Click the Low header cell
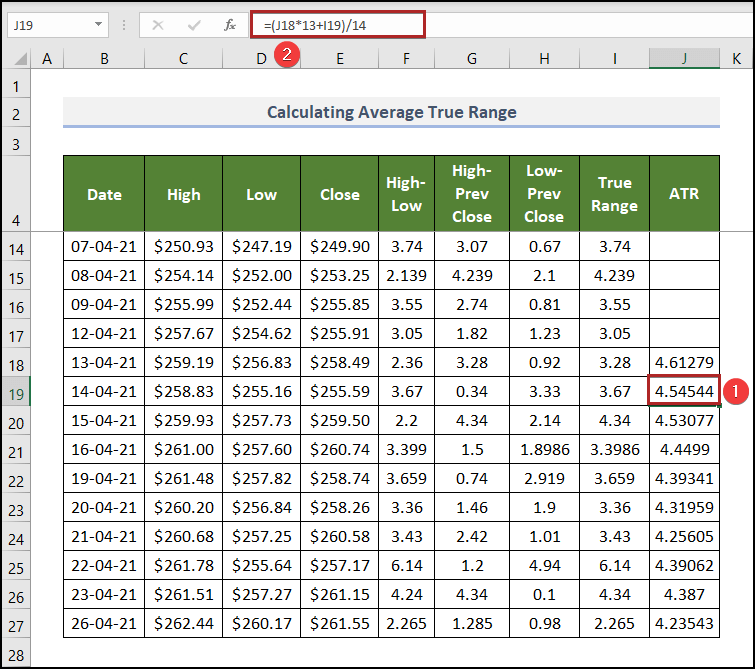 point(261,194)
